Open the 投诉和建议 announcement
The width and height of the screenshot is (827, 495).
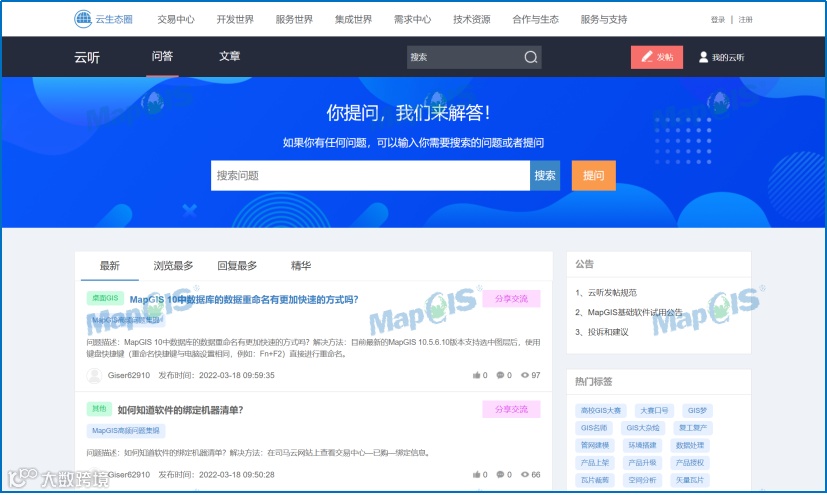tap(608, 332)
